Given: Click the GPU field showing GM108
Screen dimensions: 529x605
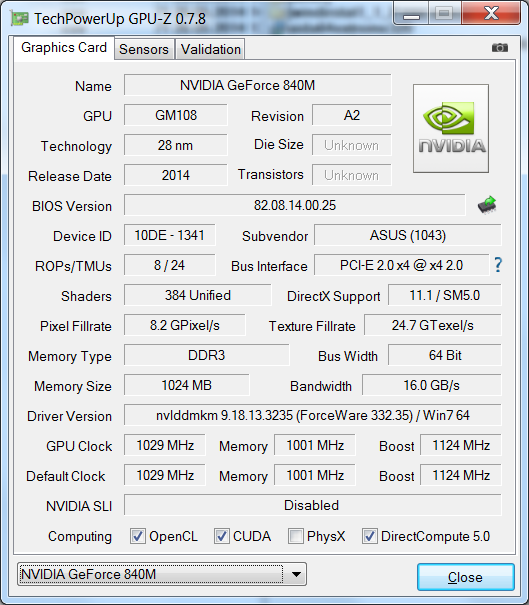Looking at the screenshot, I should pyautogui.click(x=176, y=115).
